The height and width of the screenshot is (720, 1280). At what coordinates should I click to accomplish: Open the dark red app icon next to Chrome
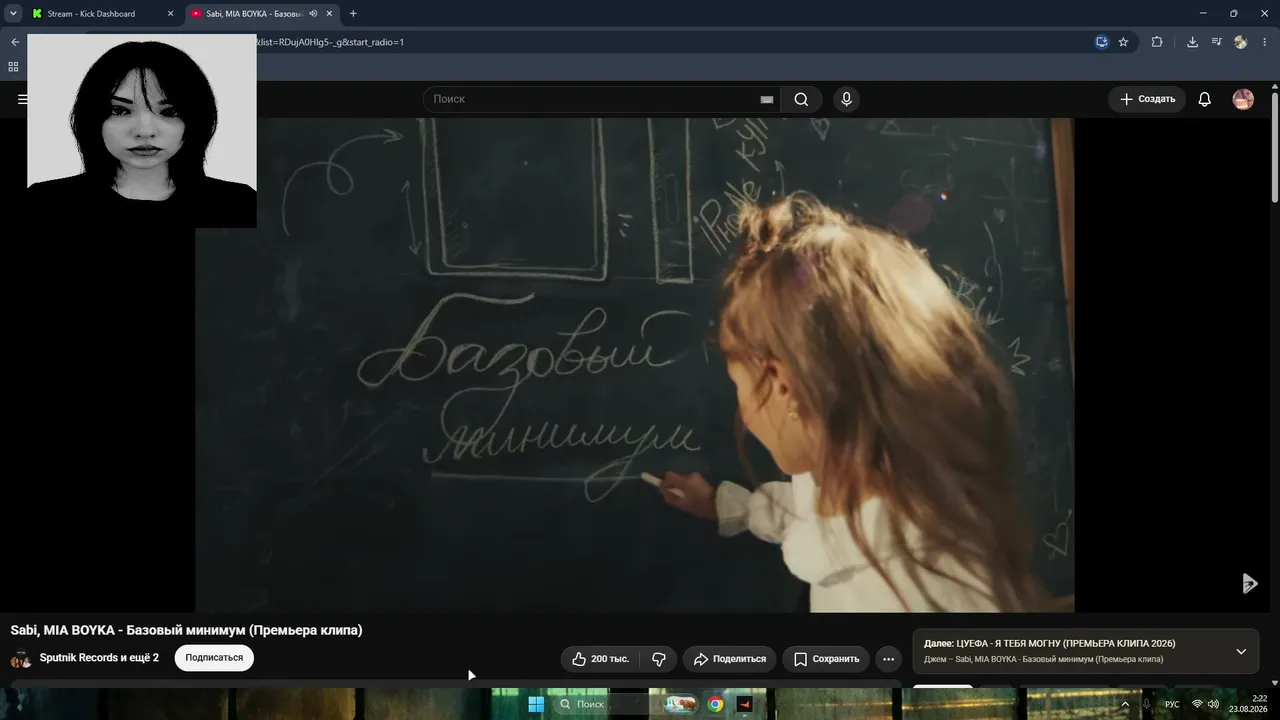[744, 704]
